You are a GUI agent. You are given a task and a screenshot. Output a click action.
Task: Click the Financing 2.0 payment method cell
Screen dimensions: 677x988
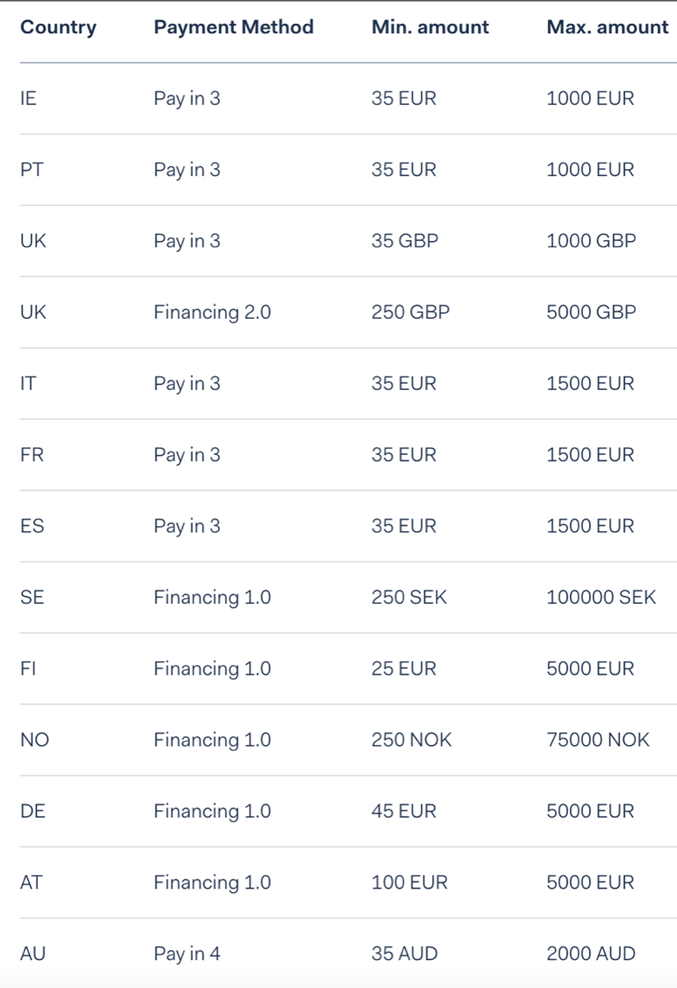212,313
